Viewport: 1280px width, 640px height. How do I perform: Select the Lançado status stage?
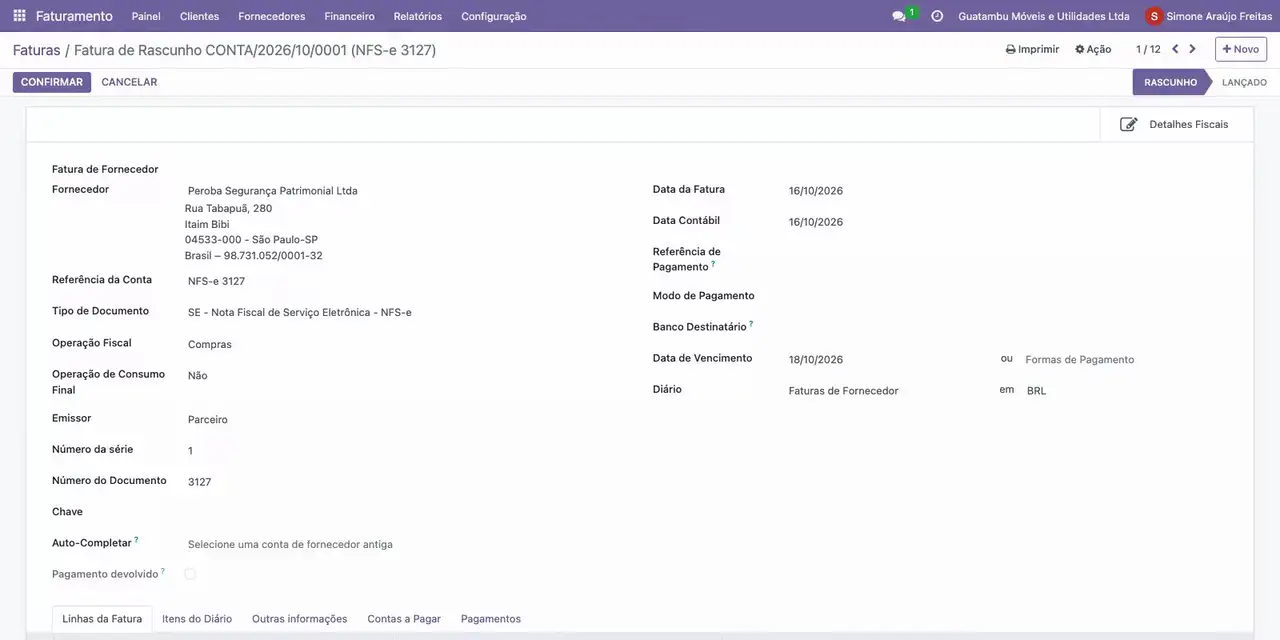coord(1244,82)
